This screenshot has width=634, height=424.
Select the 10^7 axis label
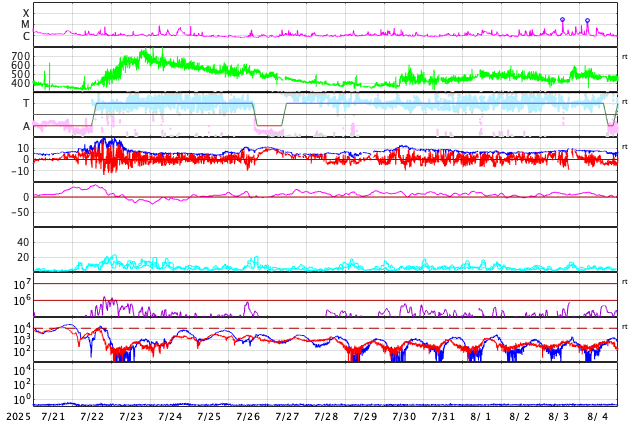22,284
